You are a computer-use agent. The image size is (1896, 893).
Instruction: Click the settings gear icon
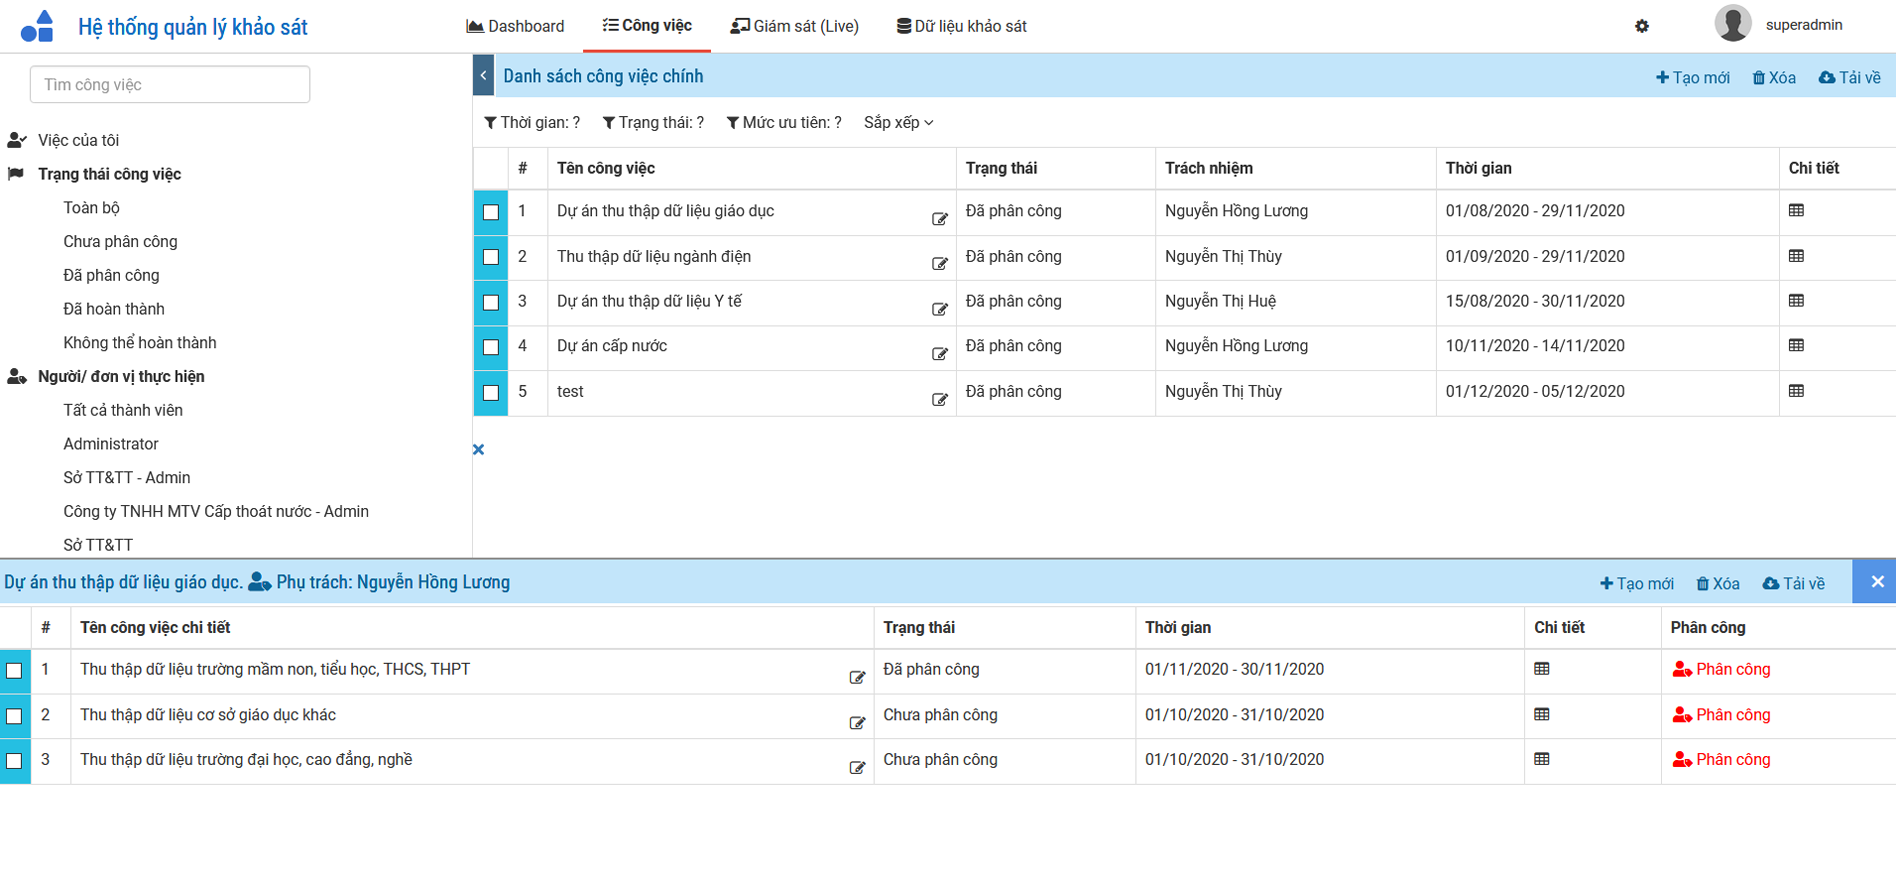click(1641, 26)
